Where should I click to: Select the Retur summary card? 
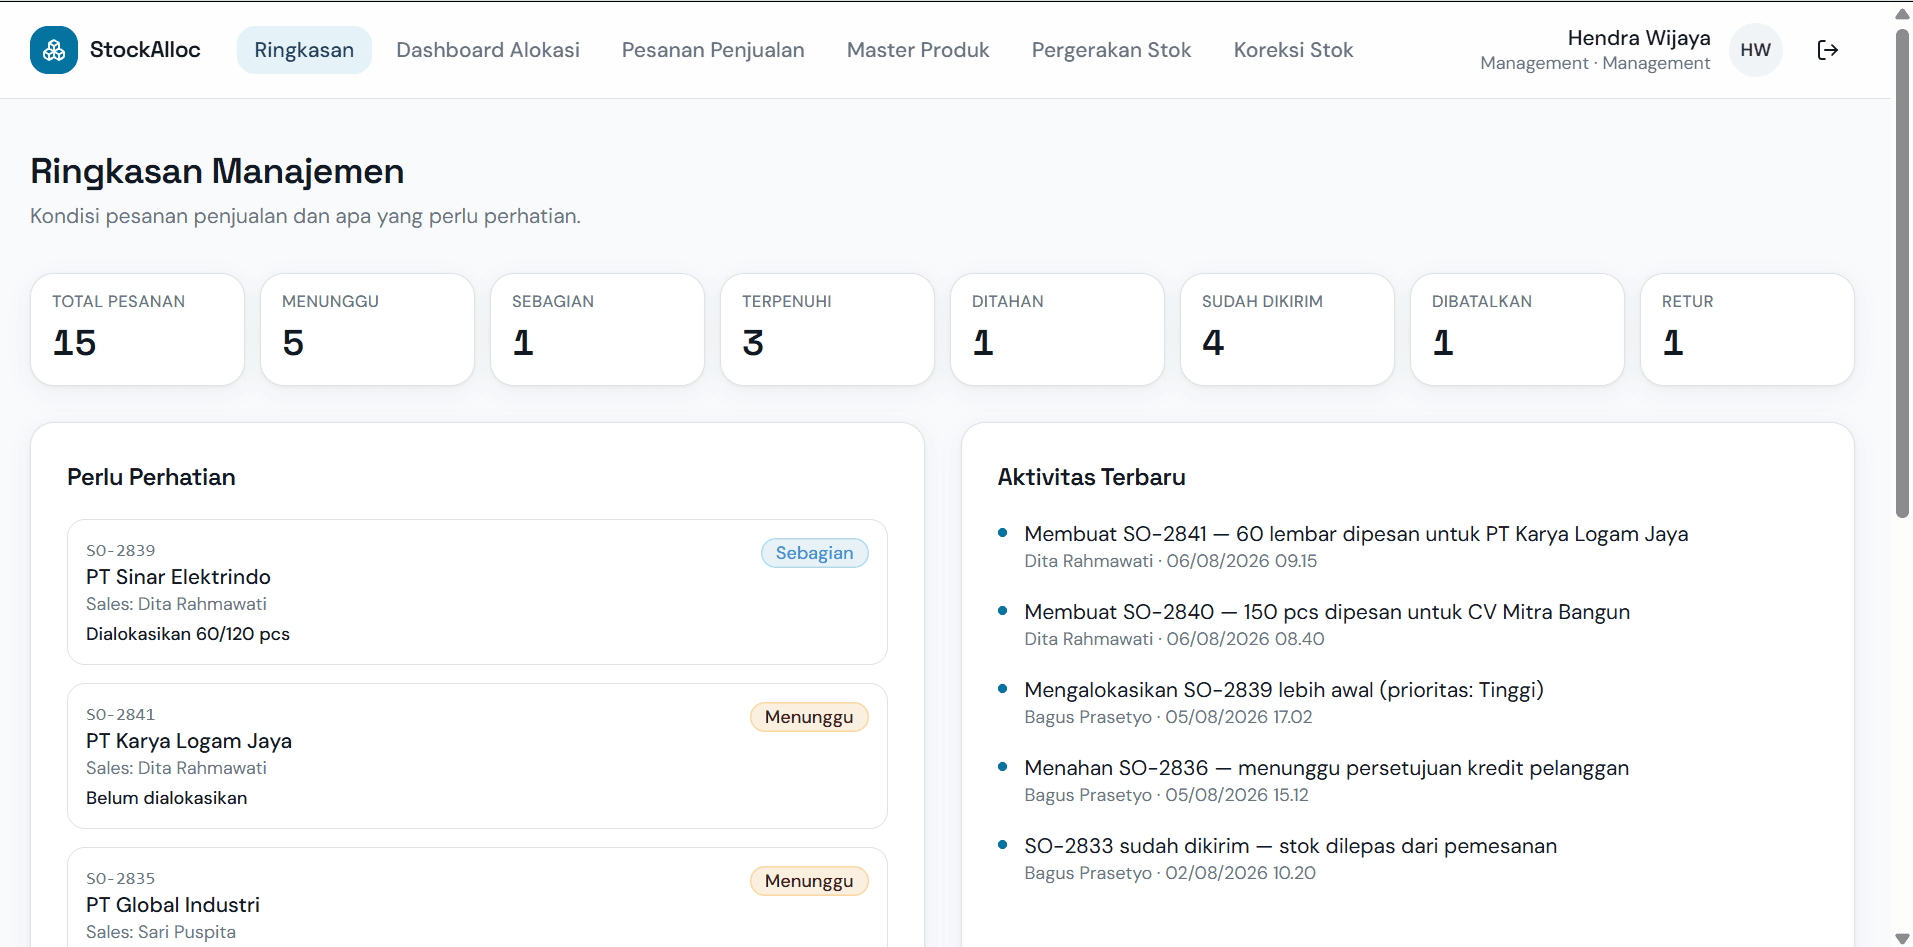click(1748, 329)
